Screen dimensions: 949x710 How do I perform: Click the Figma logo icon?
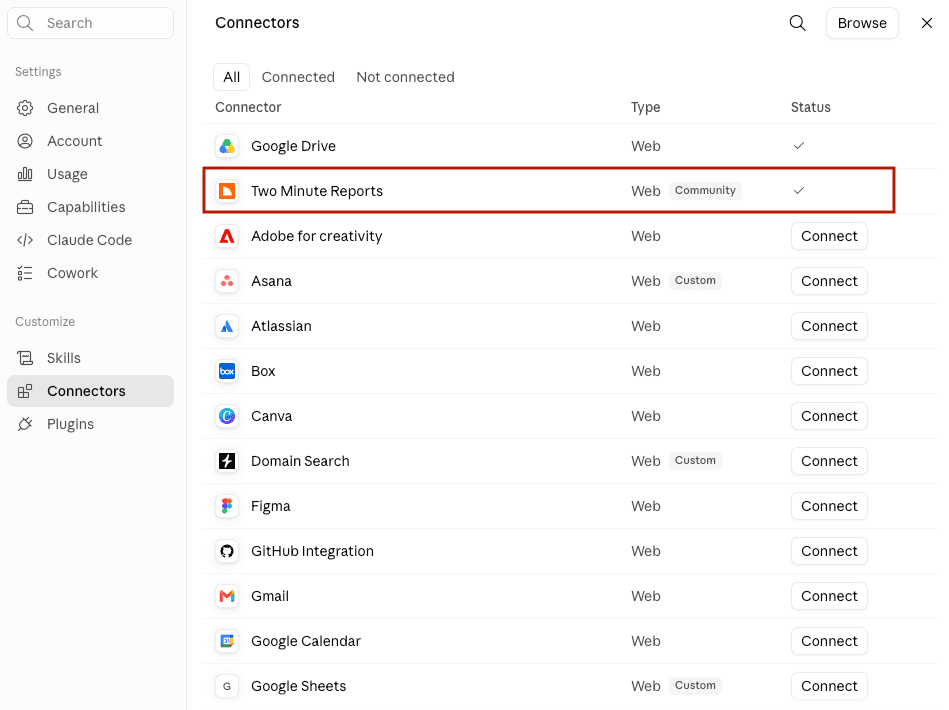point(227,506)
